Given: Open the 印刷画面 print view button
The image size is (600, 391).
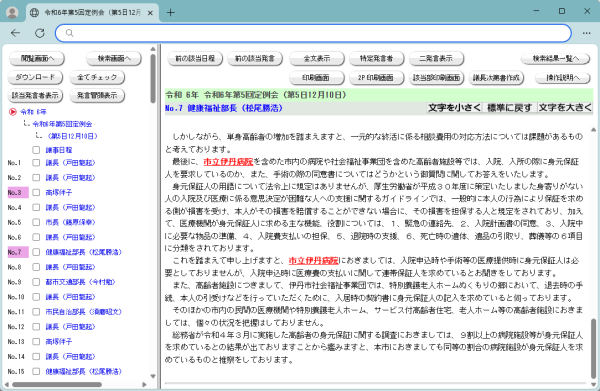Looking at the screenshot, I should (317, 78).
